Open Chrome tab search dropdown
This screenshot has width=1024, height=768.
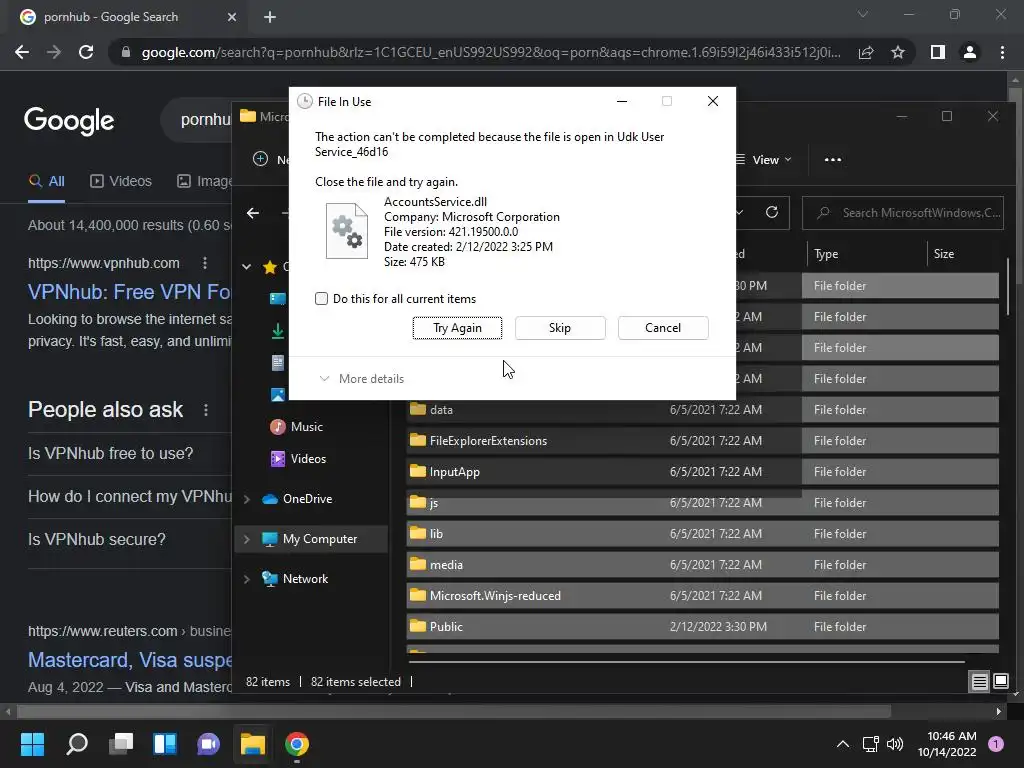(x=863, y=14)
